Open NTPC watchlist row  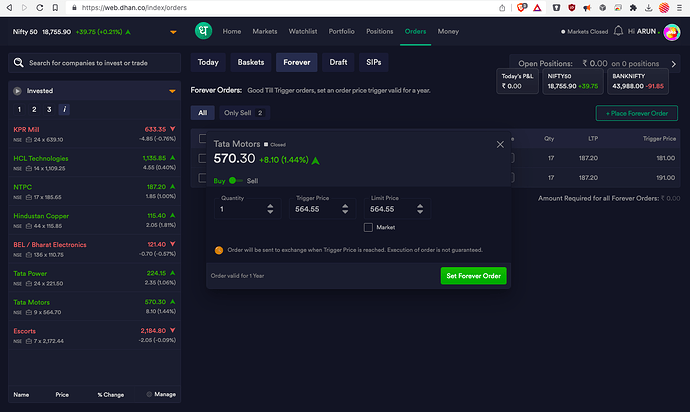click(x=95, y=191)
